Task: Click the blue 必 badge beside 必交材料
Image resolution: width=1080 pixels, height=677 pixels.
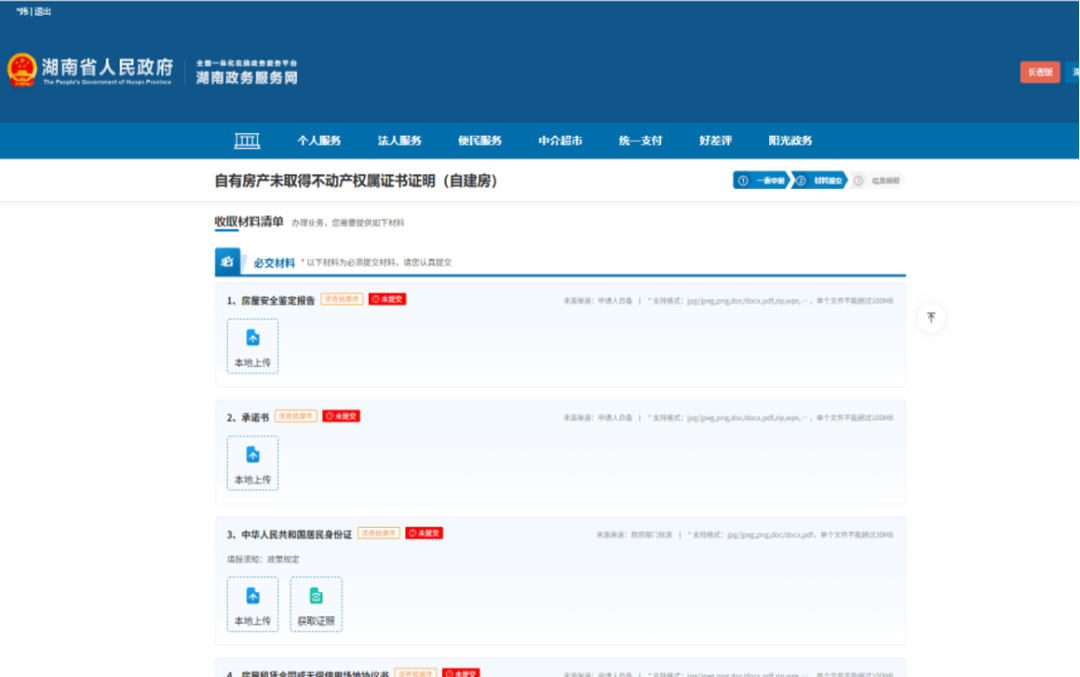Action: [x=225, y=259]
